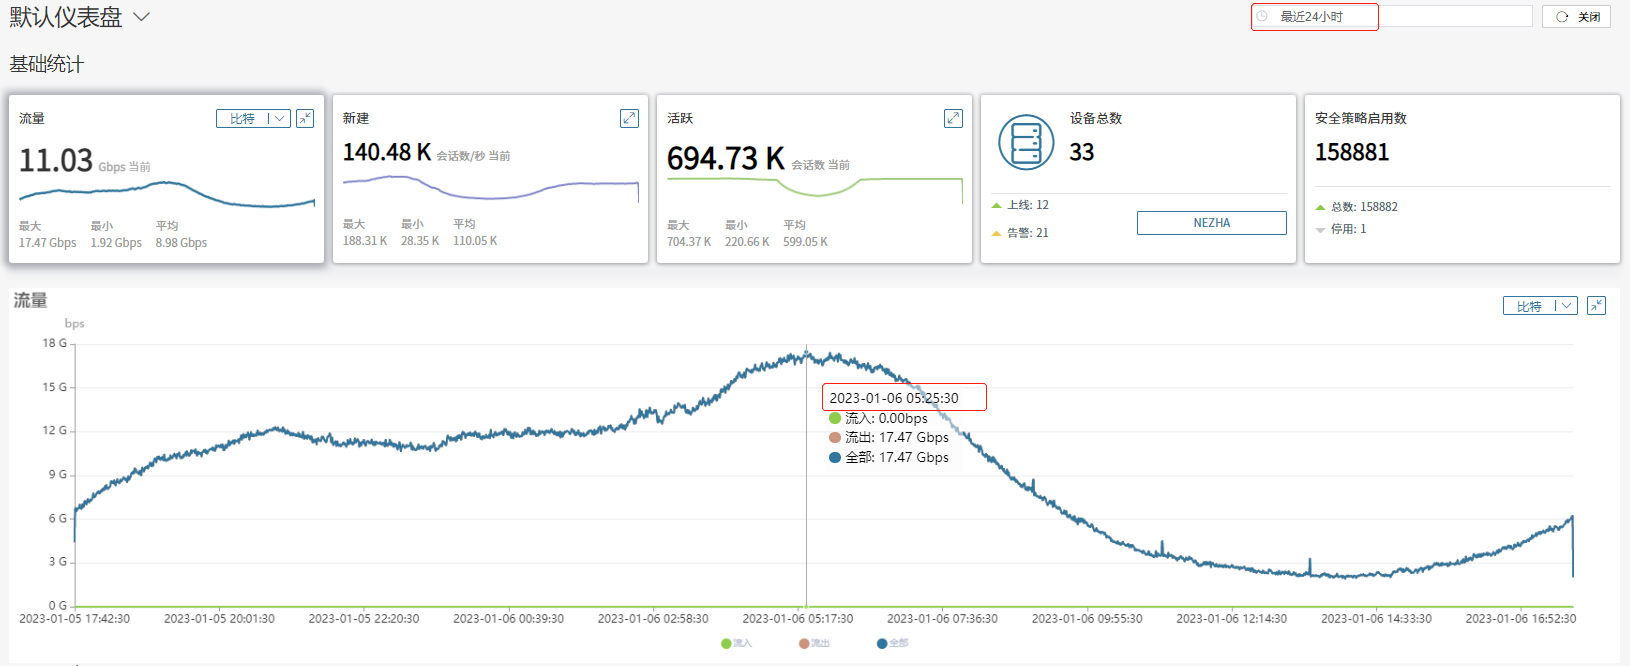The height and width of the screenshot is (666, 1630).
Task: Click the yellow 告警 triangle icon
Action: (996, 233)
